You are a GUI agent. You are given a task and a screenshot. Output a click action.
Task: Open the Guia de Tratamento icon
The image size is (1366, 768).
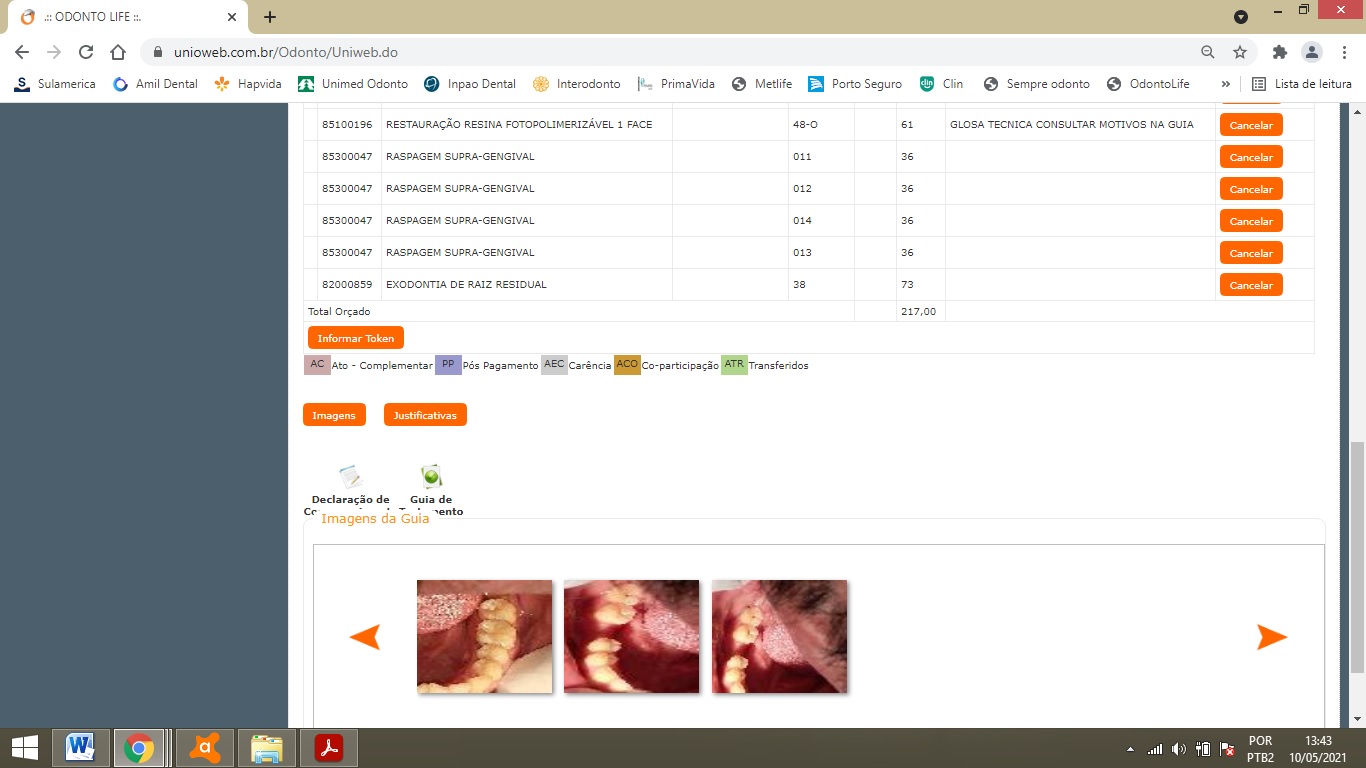coord(431,477)
